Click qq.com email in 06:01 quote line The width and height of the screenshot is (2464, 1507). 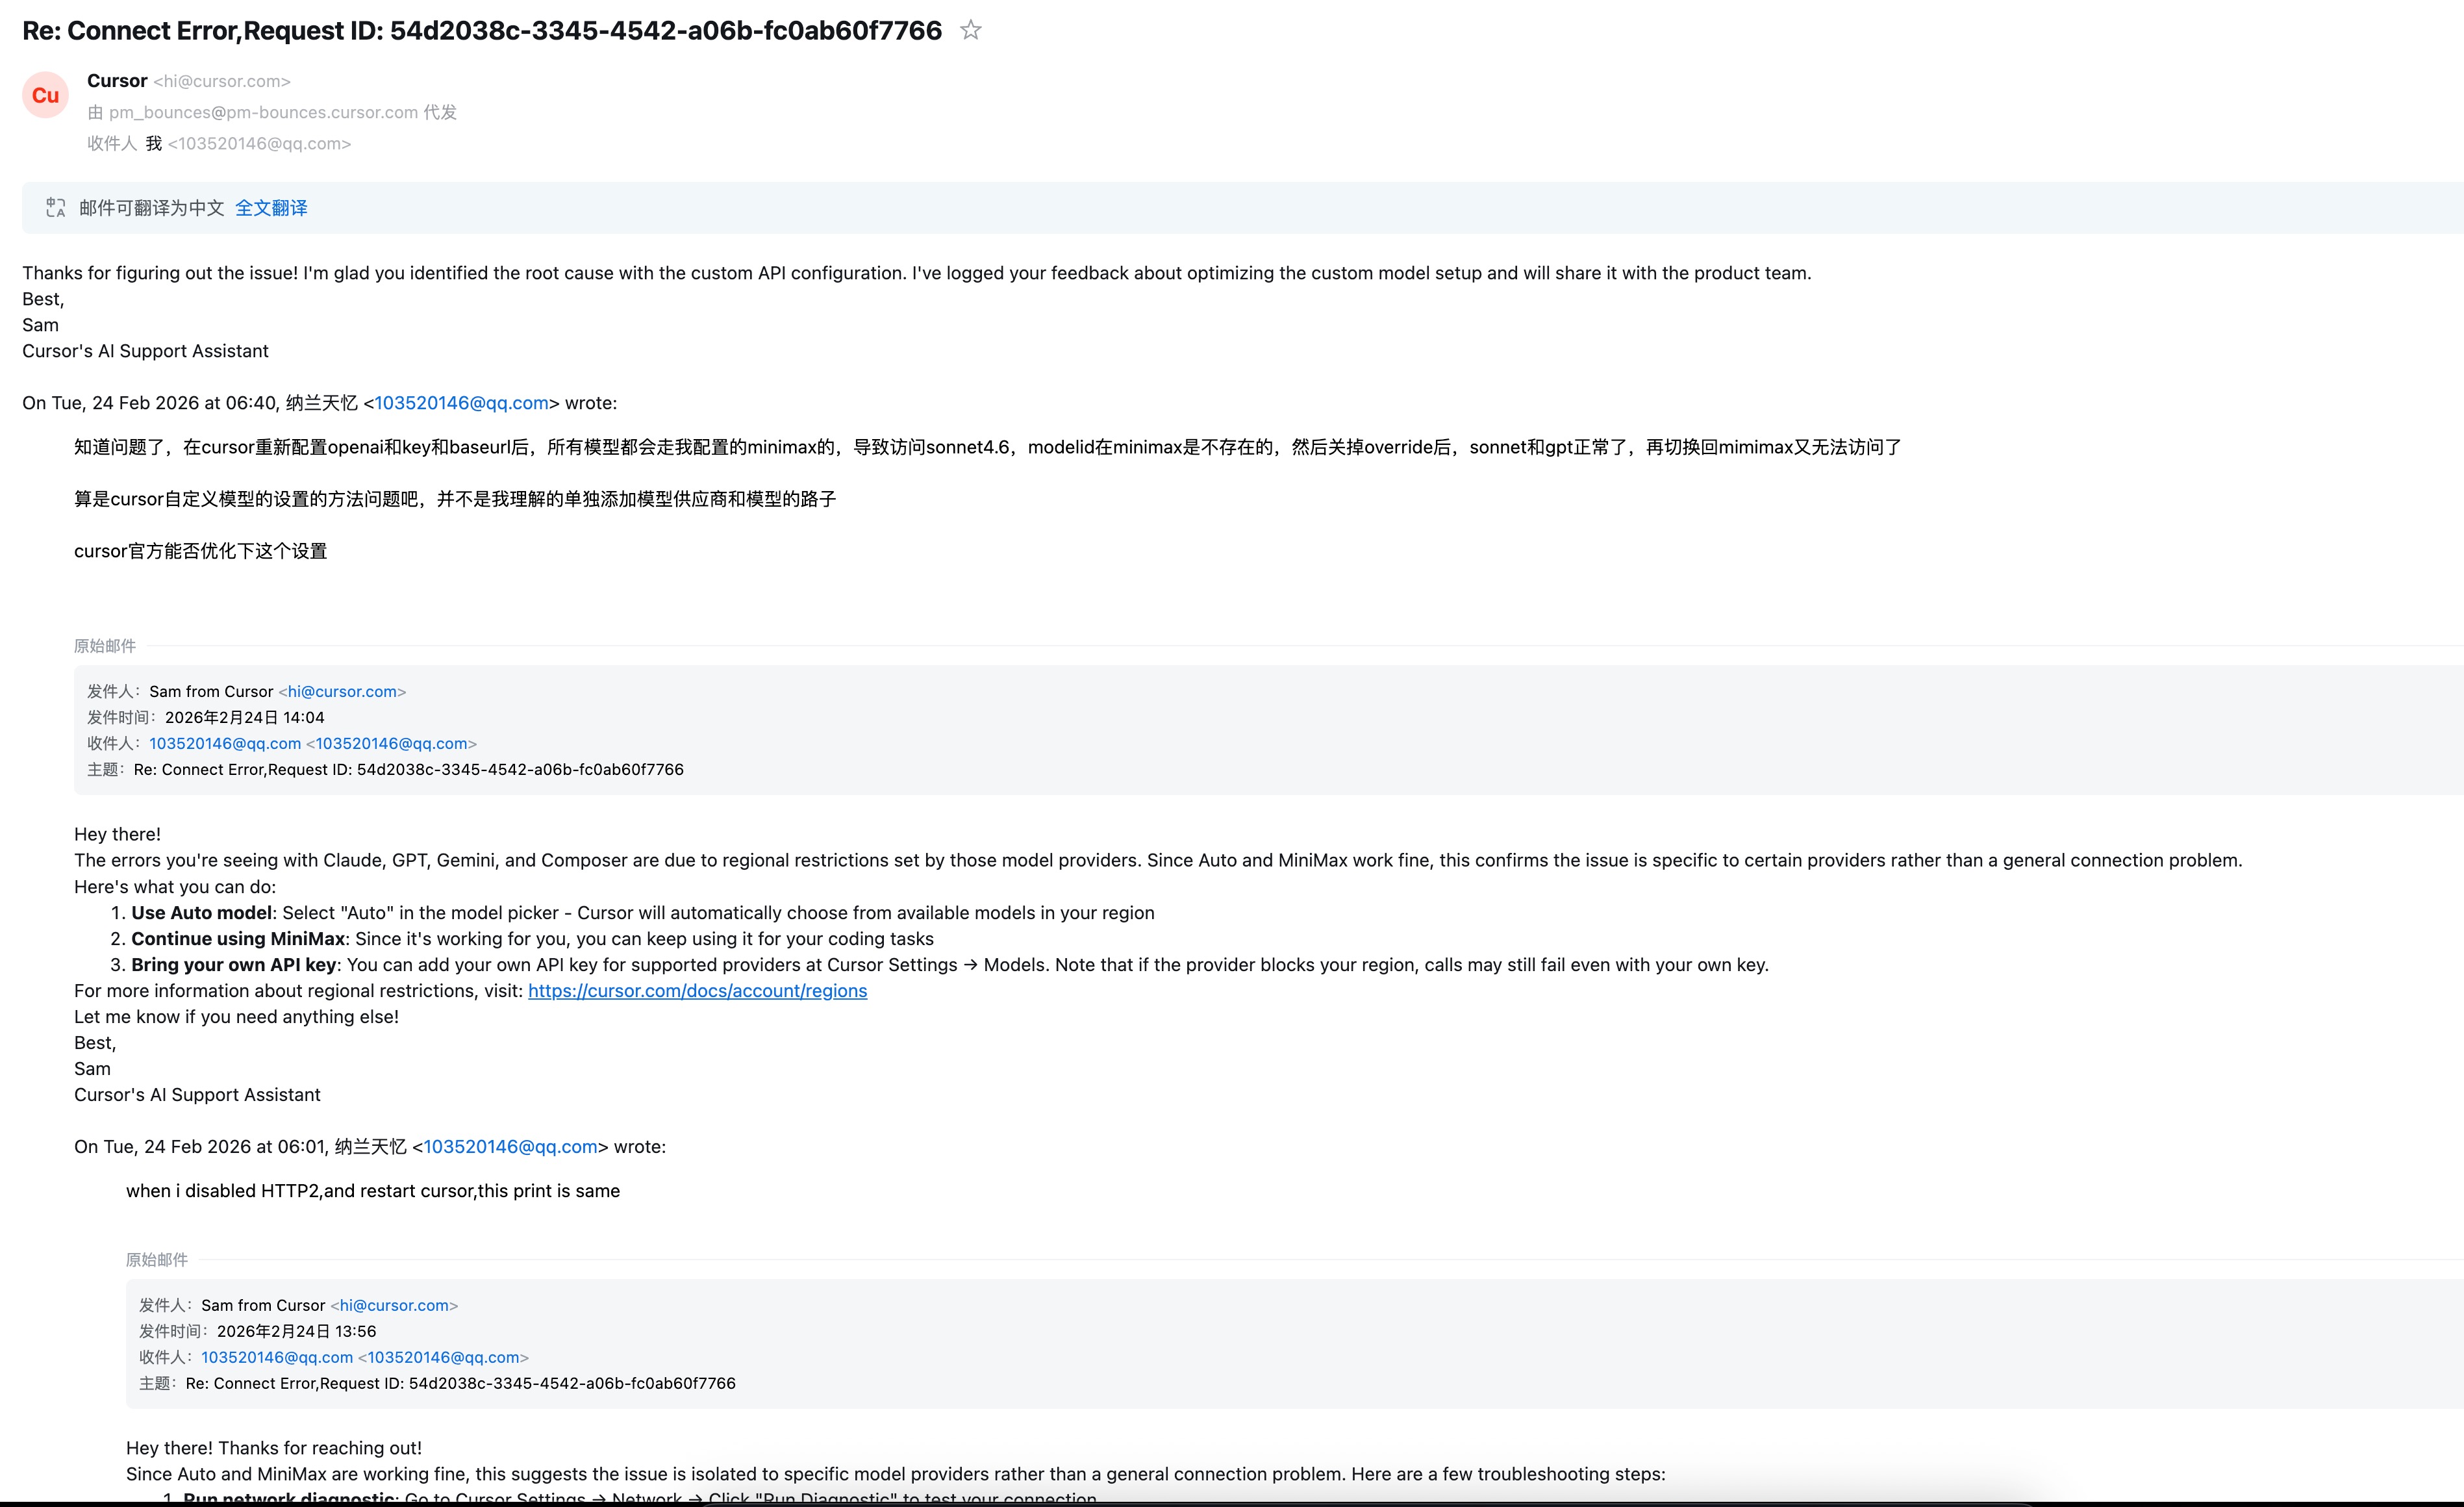click(x=510, y=1146)
